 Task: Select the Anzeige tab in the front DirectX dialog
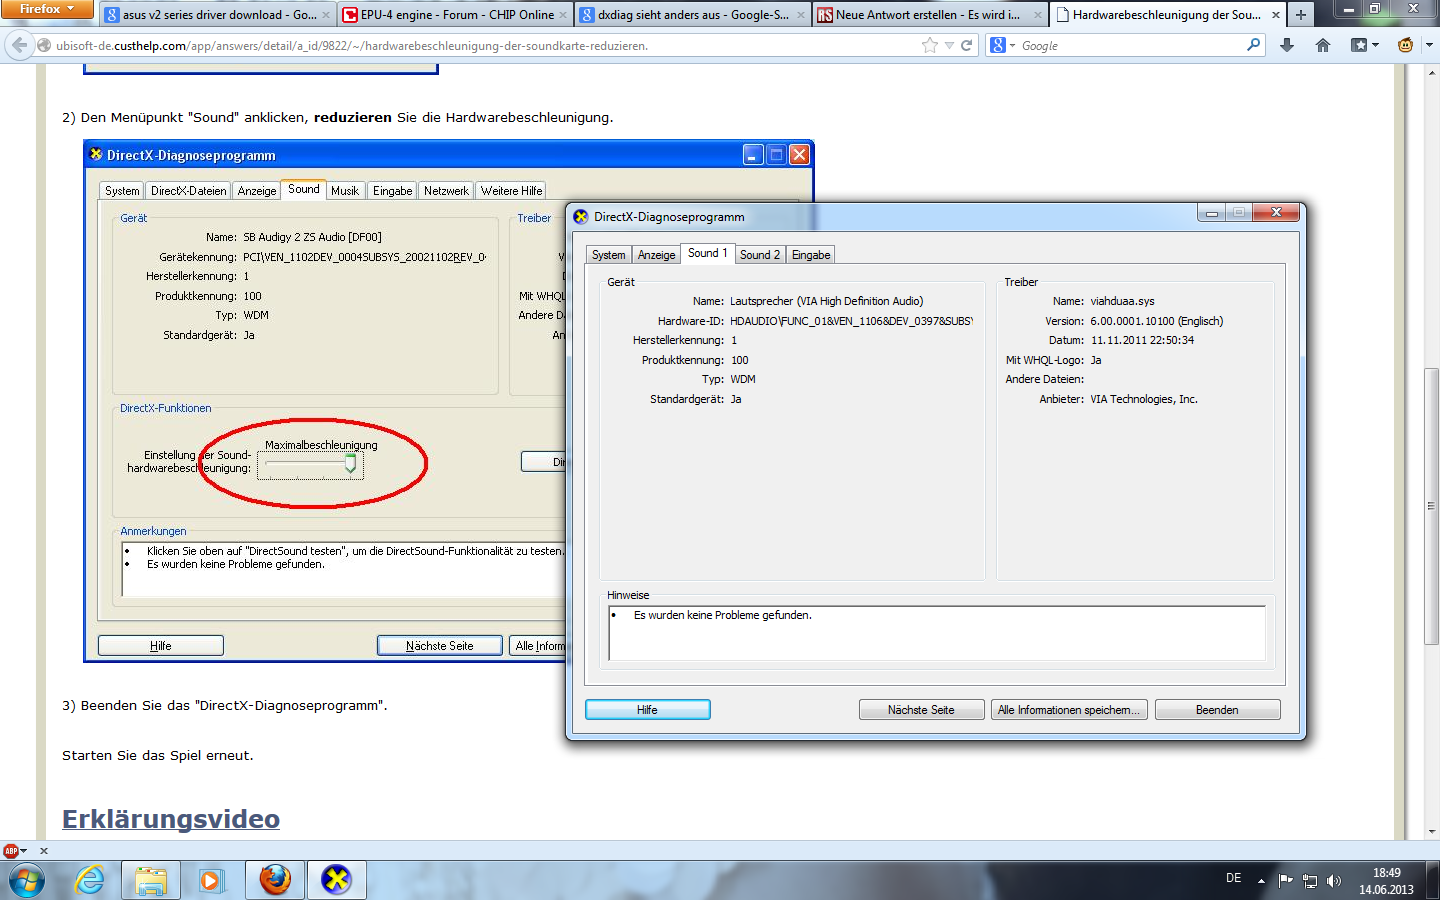656,255
